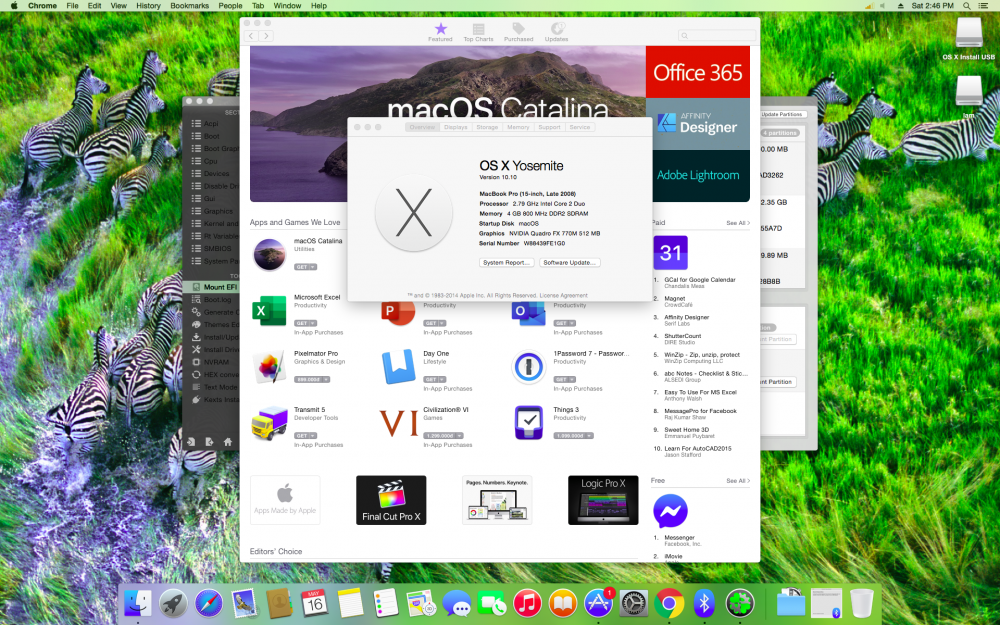Select Mount EFI tool in Clover sidebar
This screenshot has width=1000, height=625.
[x=211, y=287]
